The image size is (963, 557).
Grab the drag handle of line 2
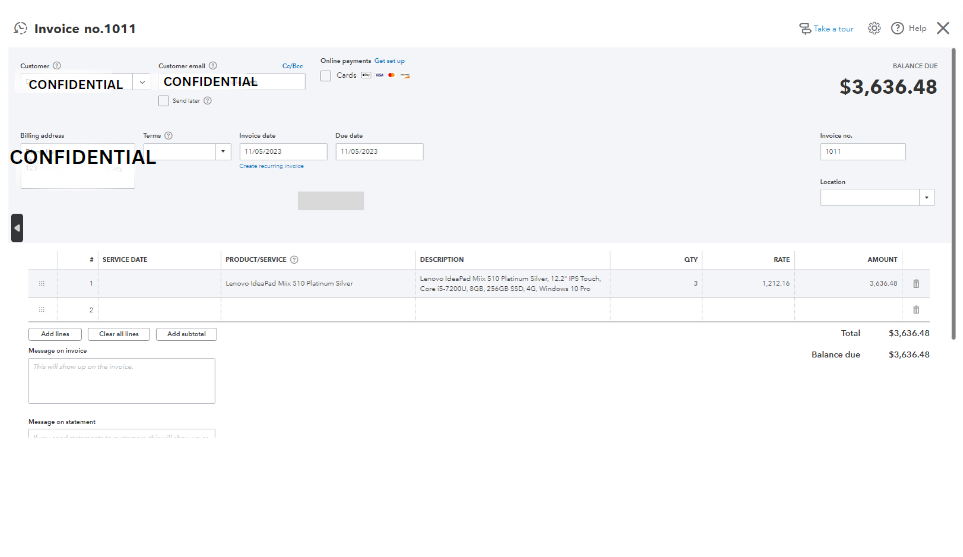pos(42,310)
